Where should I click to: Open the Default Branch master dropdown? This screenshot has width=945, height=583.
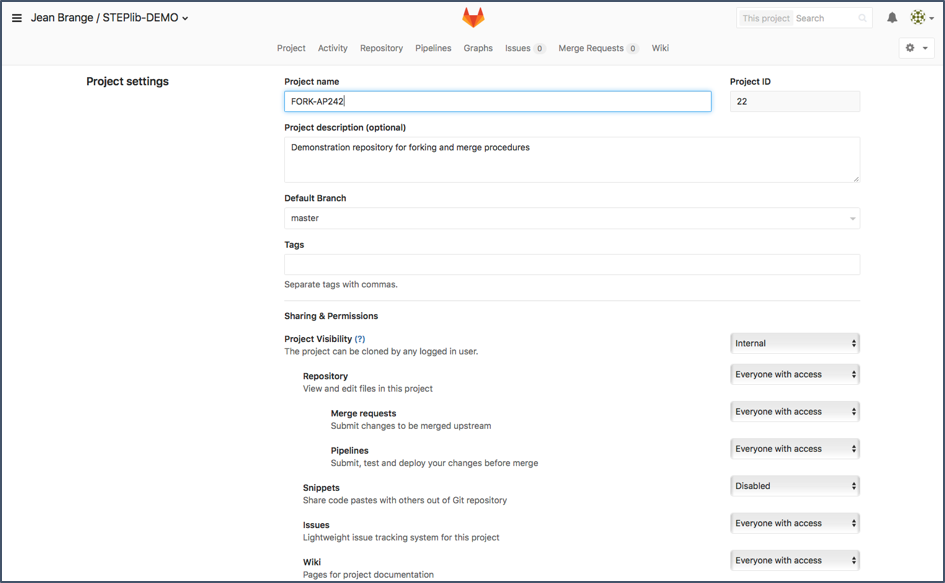coord(571,218)
